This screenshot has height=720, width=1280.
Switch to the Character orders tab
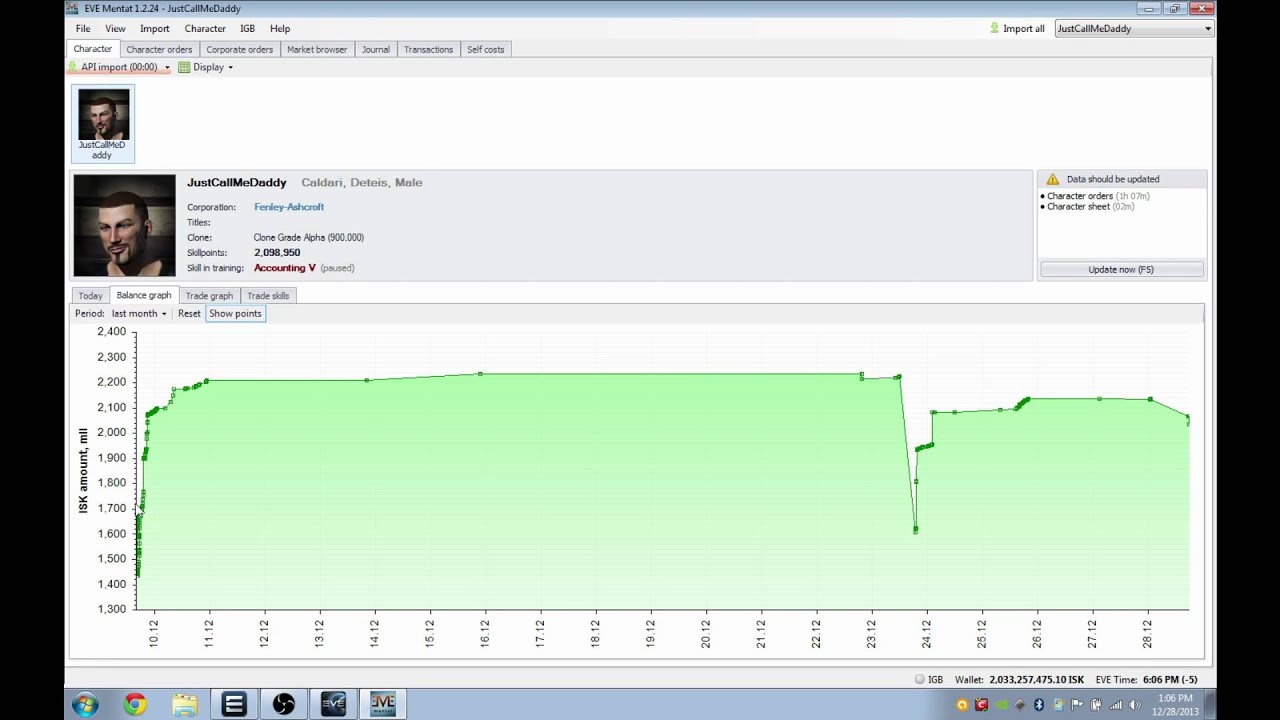pyautogui.click(x=159, y=49)
